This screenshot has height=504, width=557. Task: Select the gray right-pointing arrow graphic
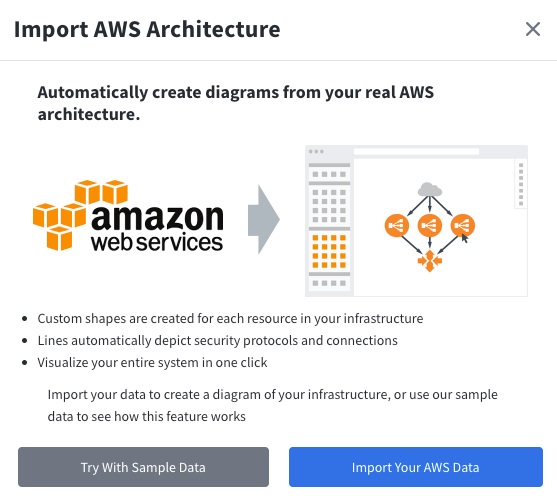point(264,220)
